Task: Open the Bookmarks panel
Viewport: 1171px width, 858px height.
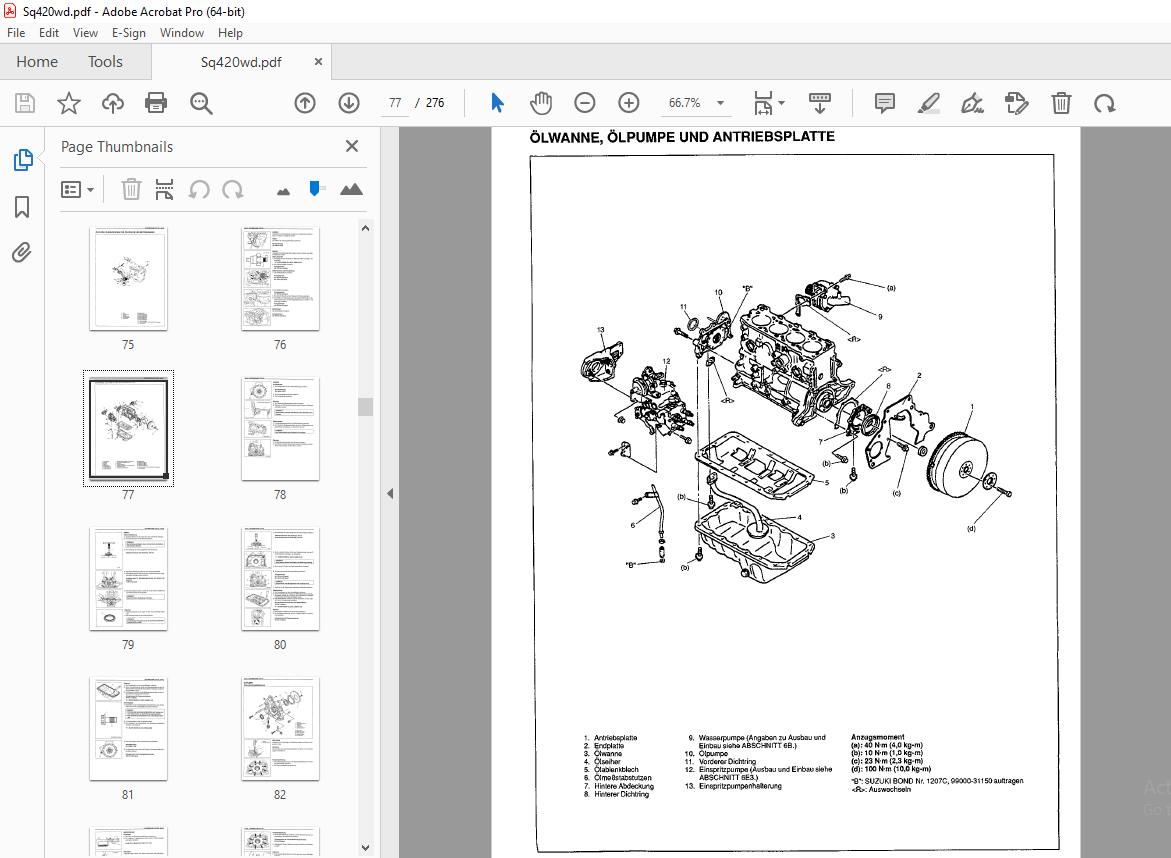Action: (x=22, y=207)
